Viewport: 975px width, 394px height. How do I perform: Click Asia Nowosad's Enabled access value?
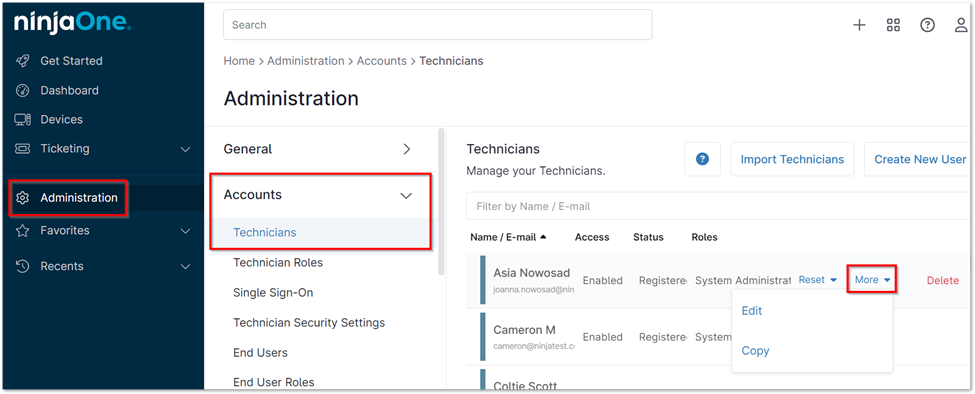603,280
